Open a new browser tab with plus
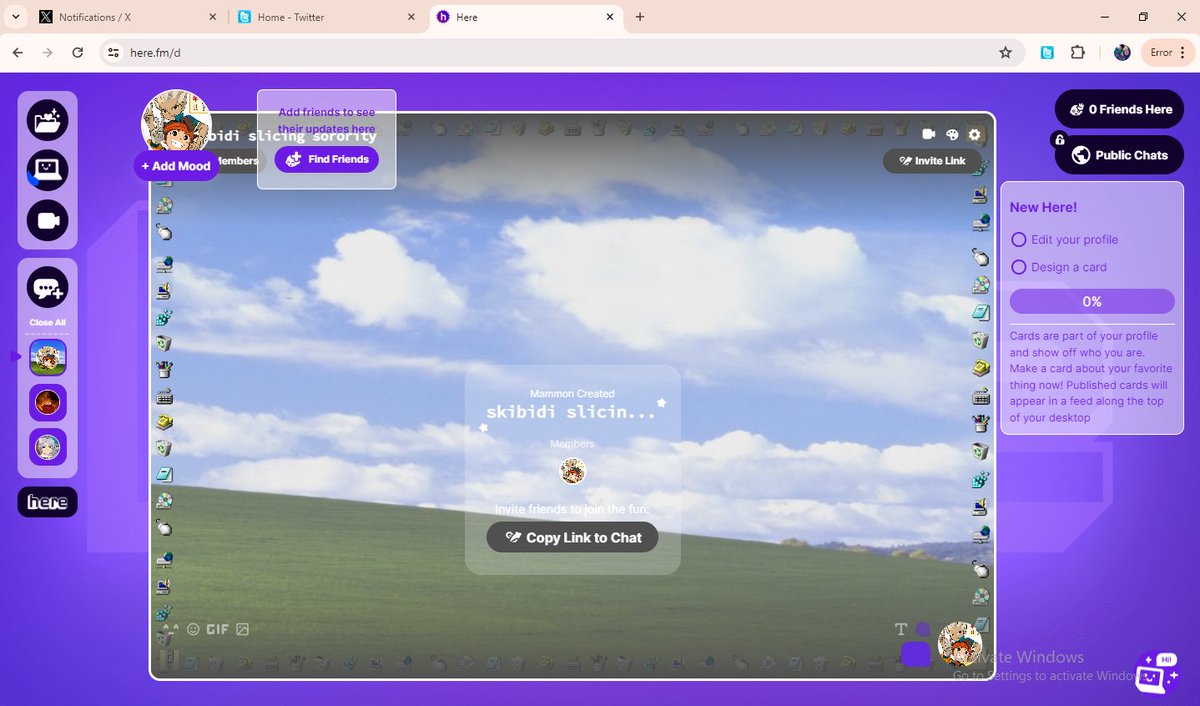Screen dimensions: 1200x706 pos(640,17)
